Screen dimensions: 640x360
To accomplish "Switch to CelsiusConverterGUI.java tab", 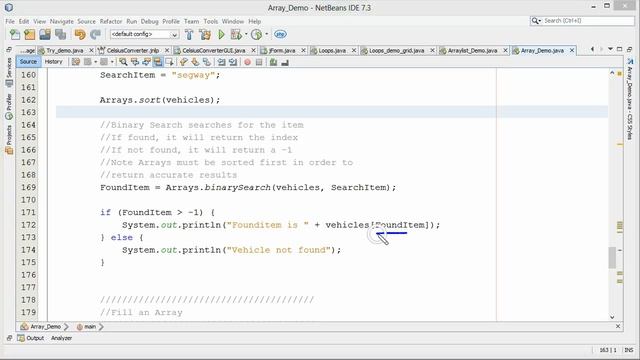I will [x=213, y=51].
